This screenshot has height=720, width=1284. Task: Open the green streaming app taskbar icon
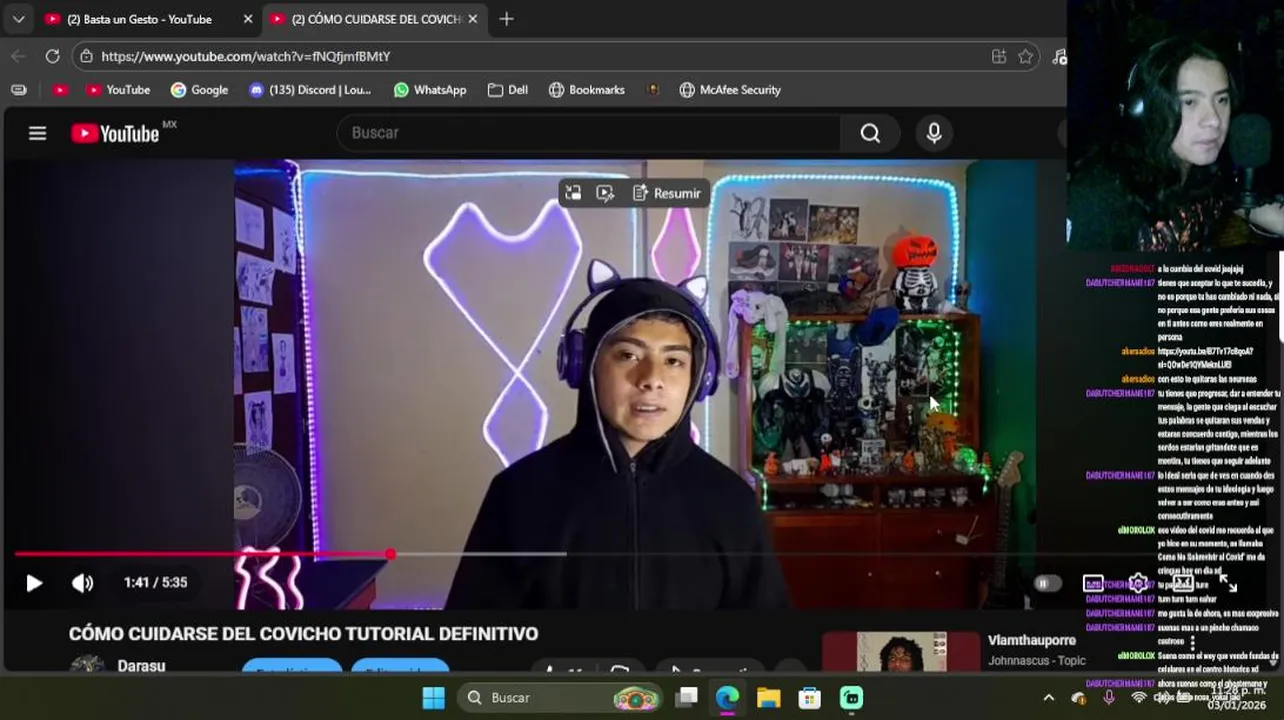pyautogui.click(x=851, y=698)
